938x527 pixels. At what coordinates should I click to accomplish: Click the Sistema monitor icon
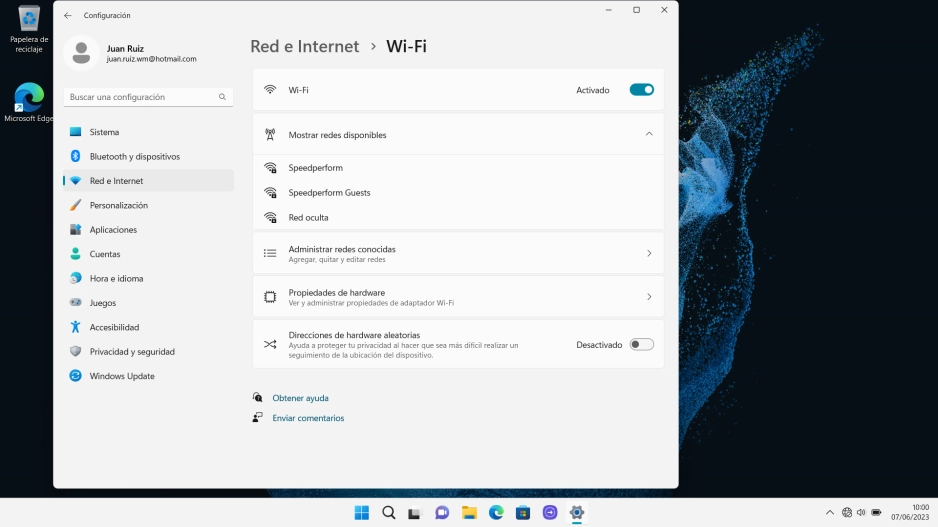[x=75, y=132]
